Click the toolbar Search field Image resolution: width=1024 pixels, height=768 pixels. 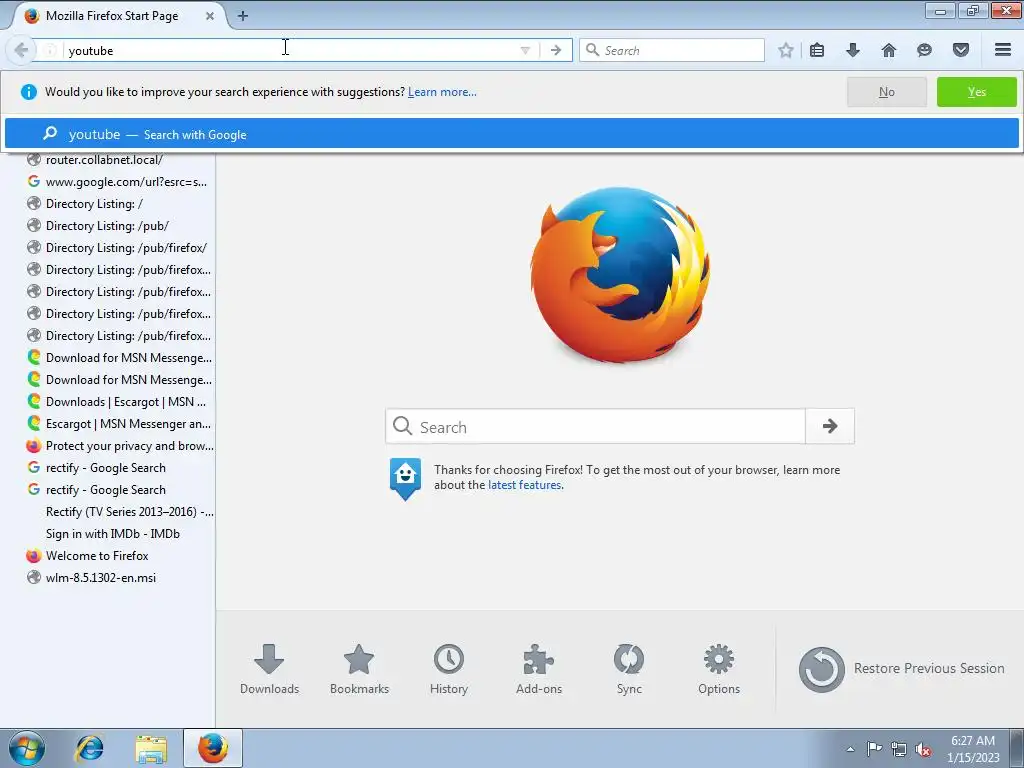point(671,50)
